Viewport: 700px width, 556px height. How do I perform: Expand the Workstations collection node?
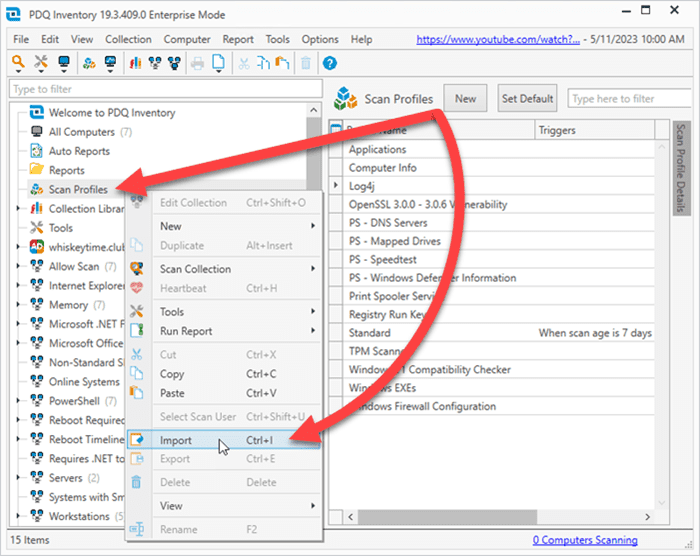(x=18, y=516)
